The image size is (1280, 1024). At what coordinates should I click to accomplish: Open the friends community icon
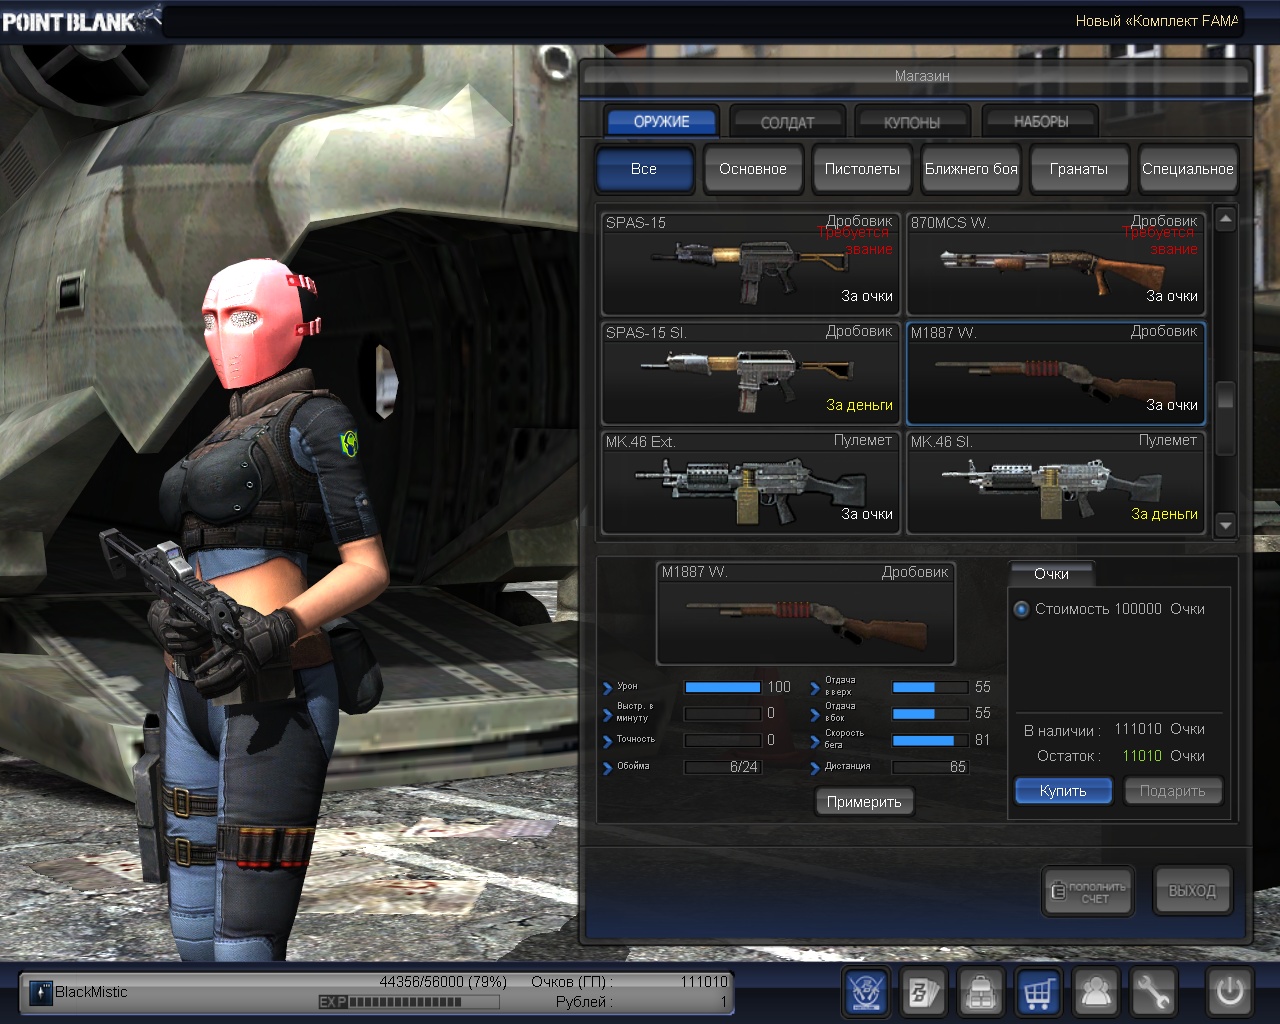tap(1097, 992)
